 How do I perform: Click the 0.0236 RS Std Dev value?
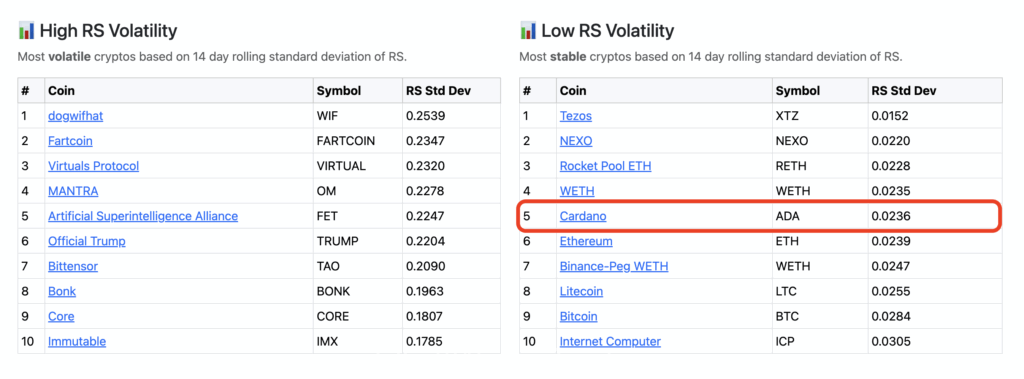[x=891, y=216]
